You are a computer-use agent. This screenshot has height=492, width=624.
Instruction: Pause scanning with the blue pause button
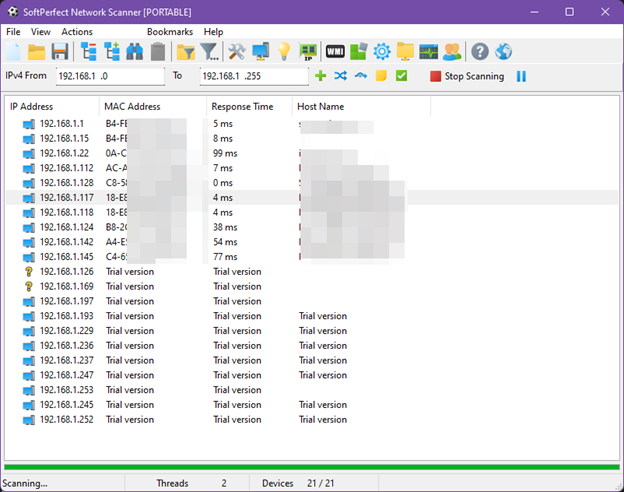521,76
